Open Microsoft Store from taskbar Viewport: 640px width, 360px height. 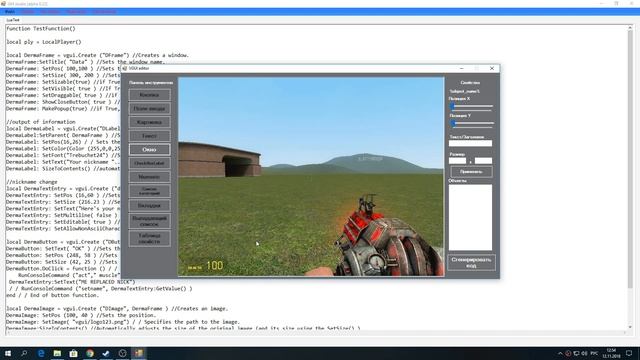[73, 353]
